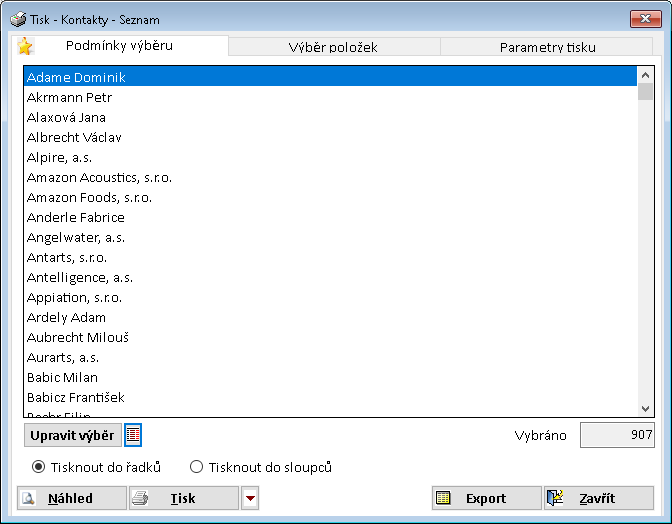Click the printer icon in the title bar
The image size is (672, 524).
(17, 19)
